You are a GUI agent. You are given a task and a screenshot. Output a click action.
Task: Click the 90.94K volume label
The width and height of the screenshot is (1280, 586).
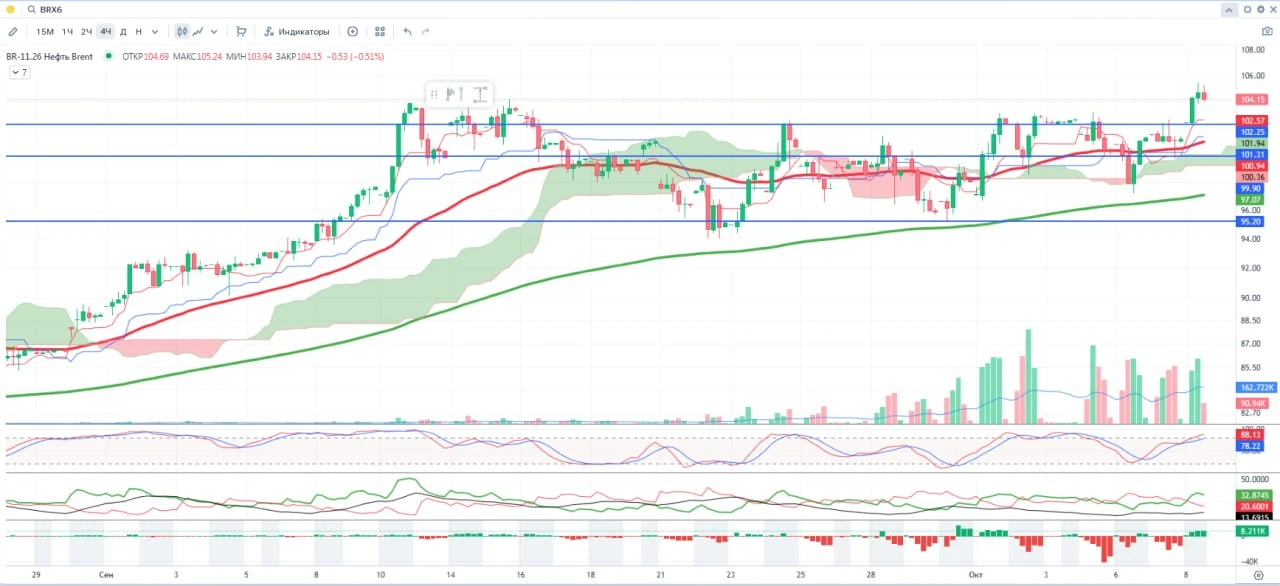coord(1254,403)
